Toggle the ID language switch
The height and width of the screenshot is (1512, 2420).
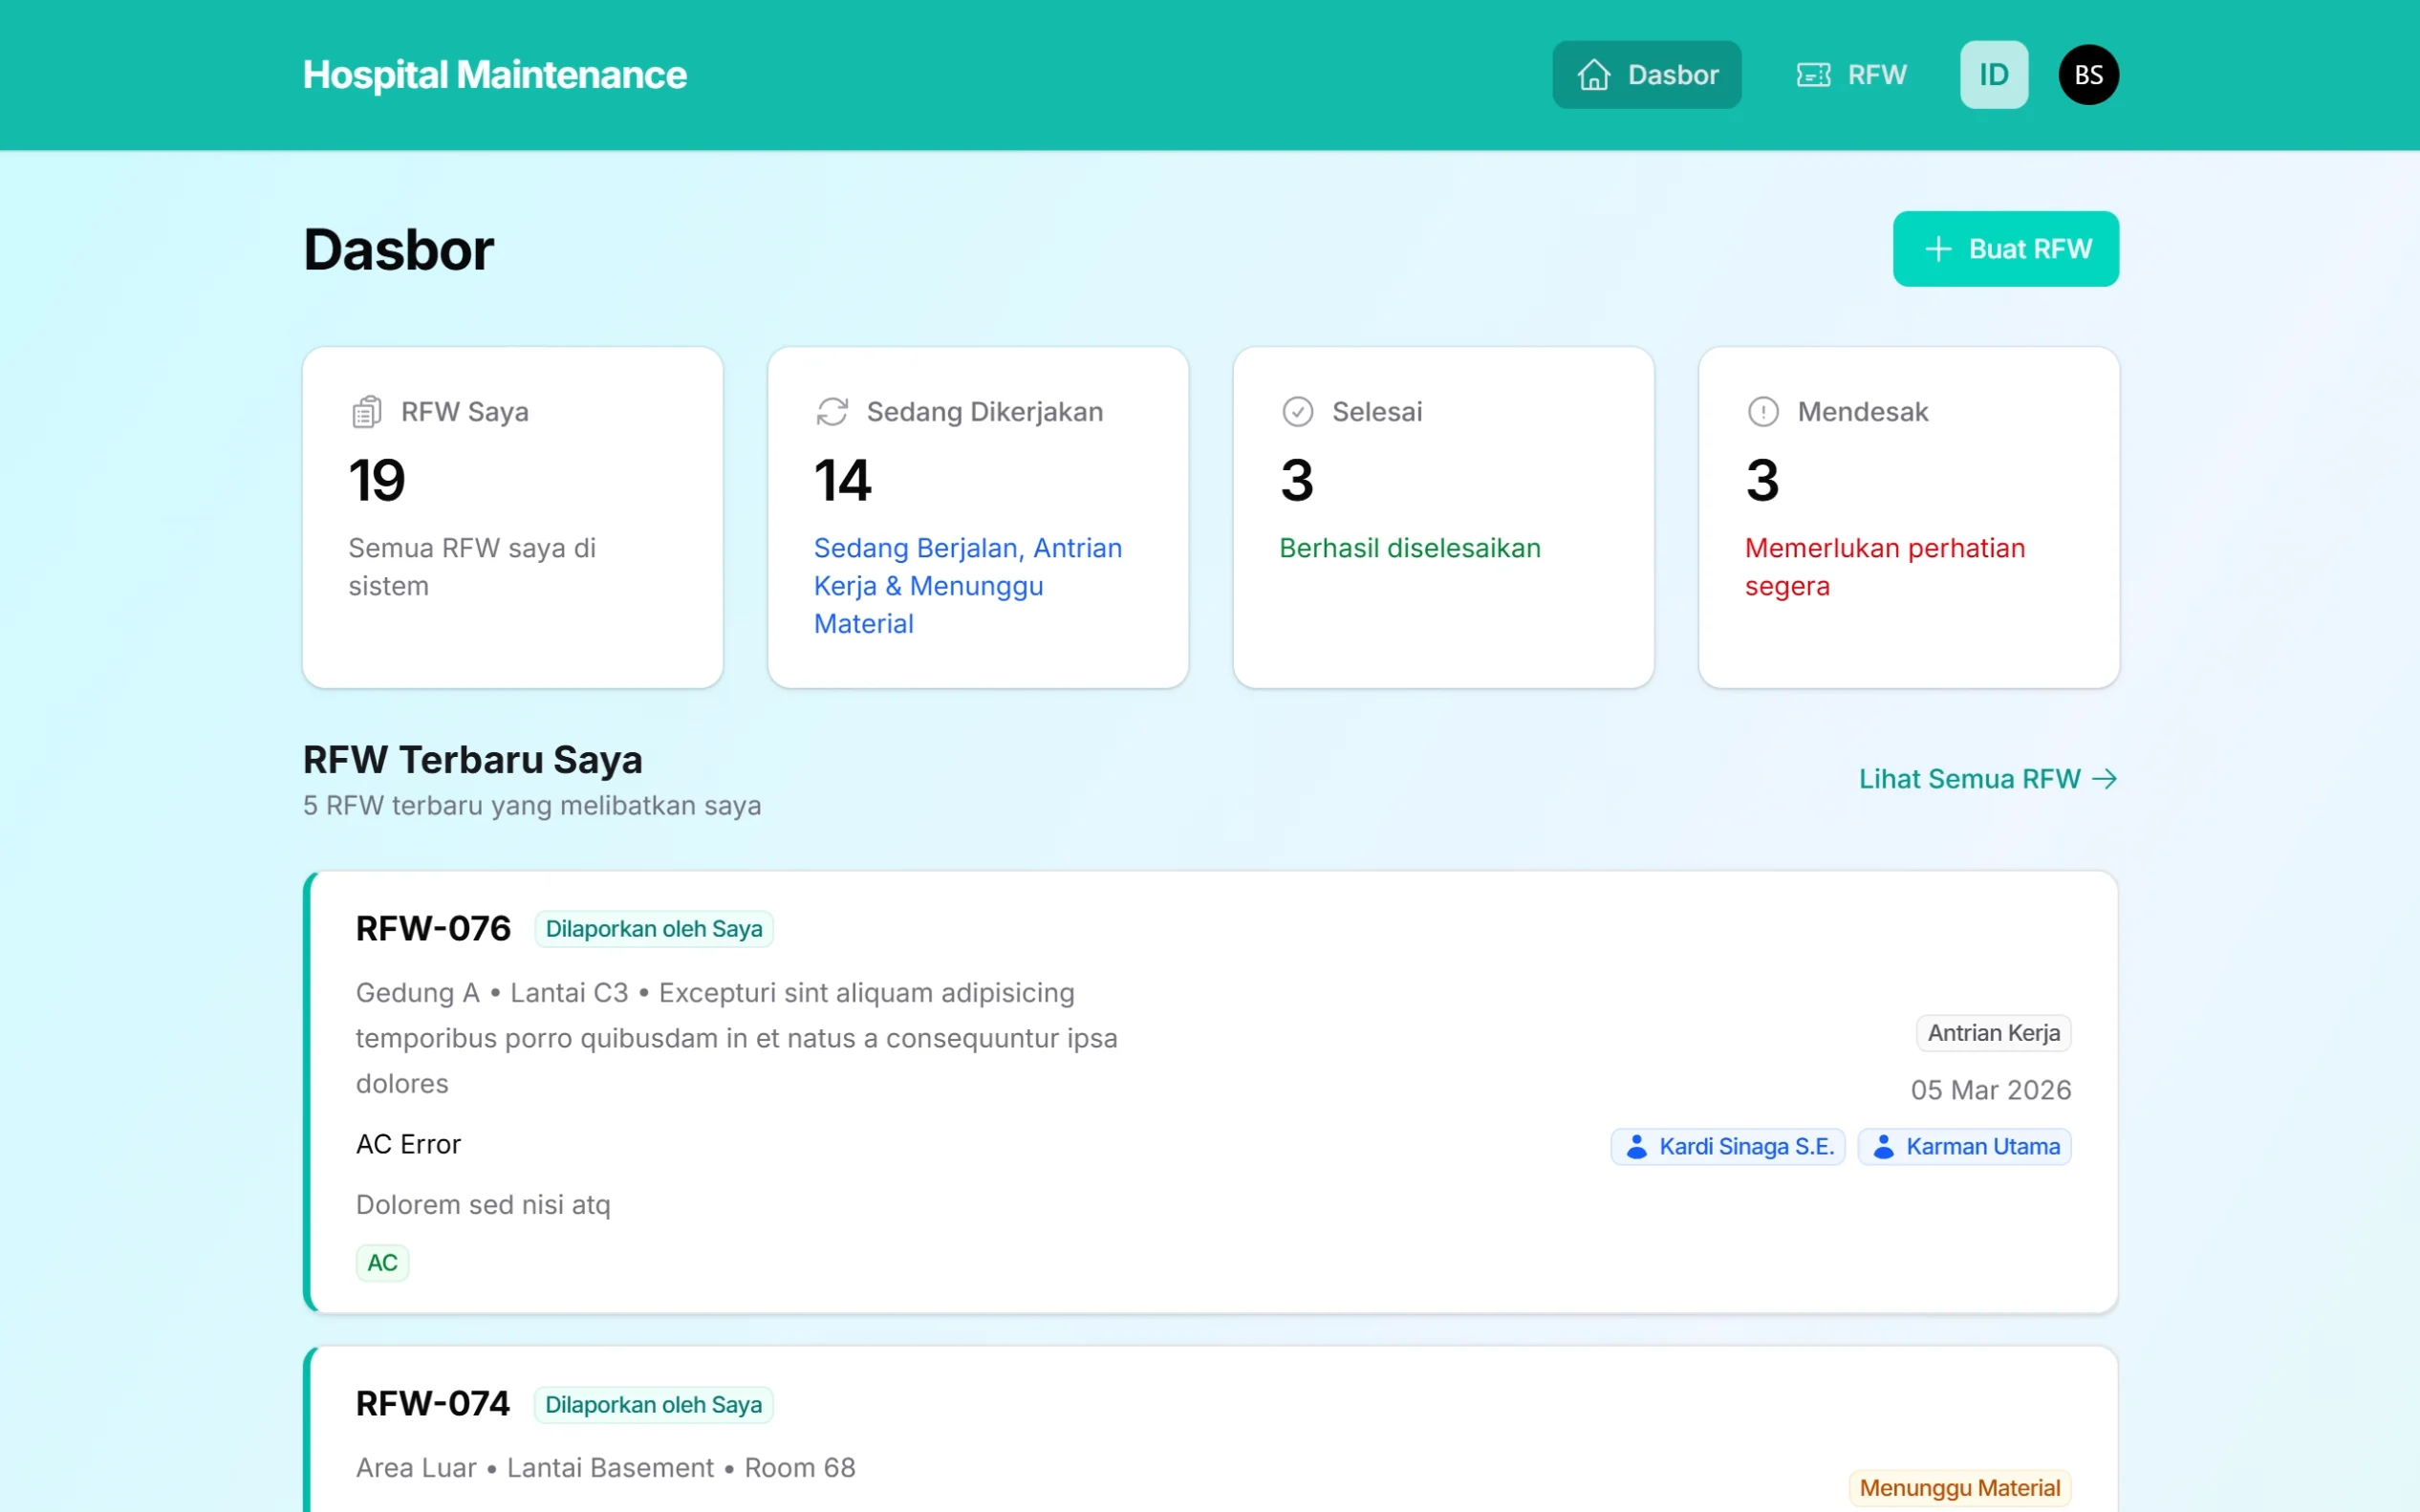1993,75
